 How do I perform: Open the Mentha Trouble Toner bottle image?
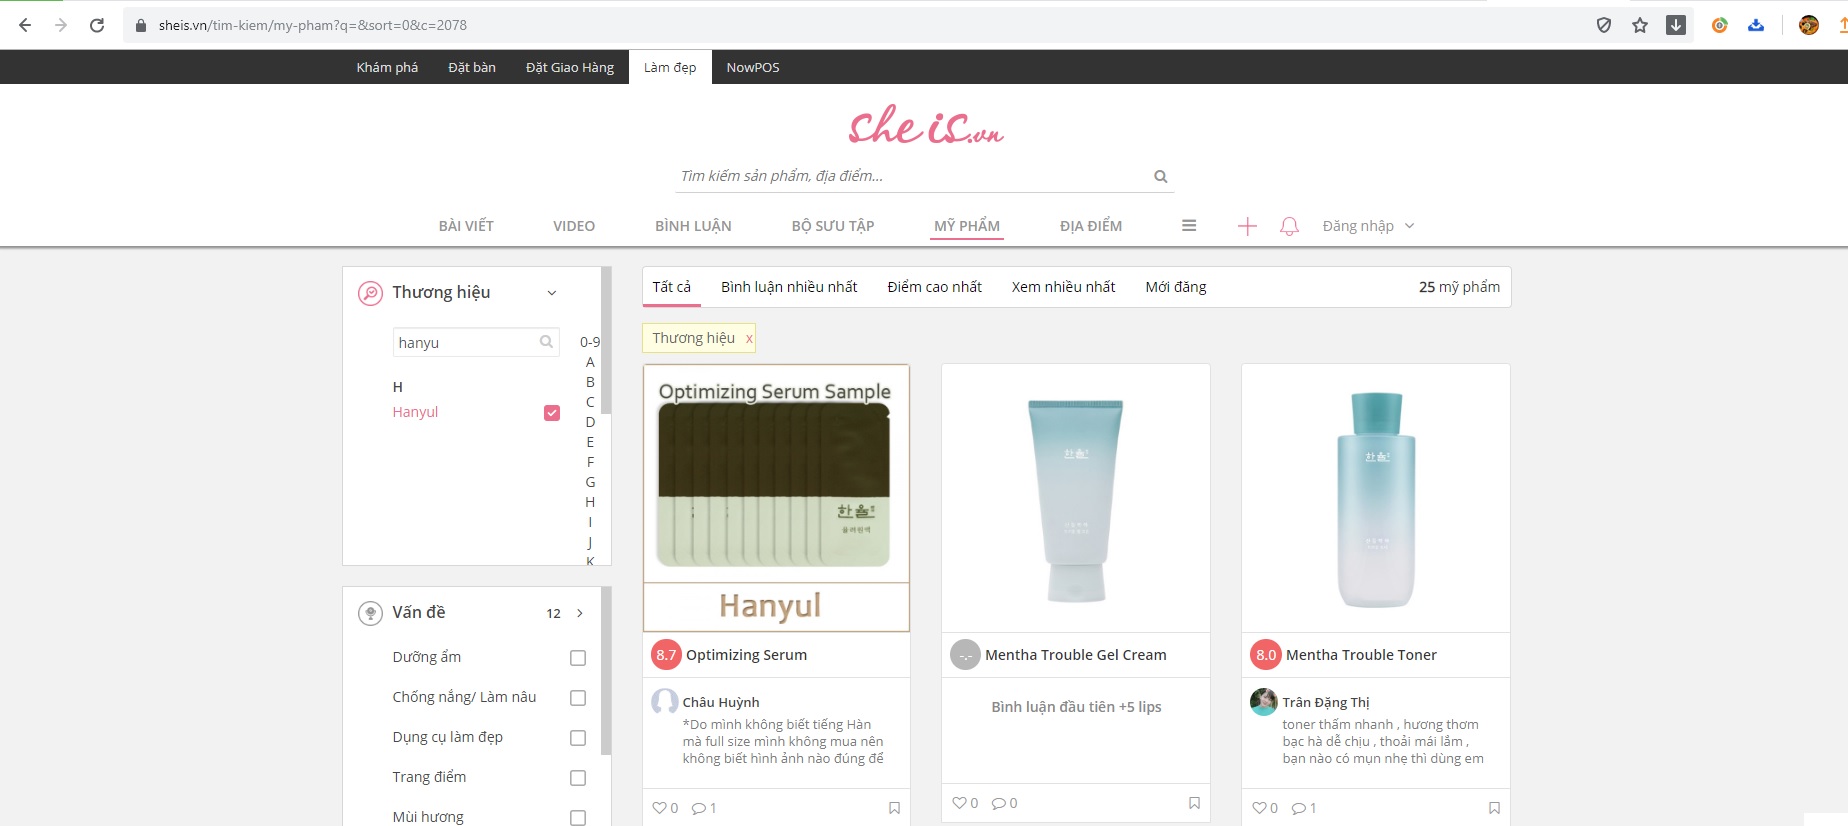[x=1376, y=498]
